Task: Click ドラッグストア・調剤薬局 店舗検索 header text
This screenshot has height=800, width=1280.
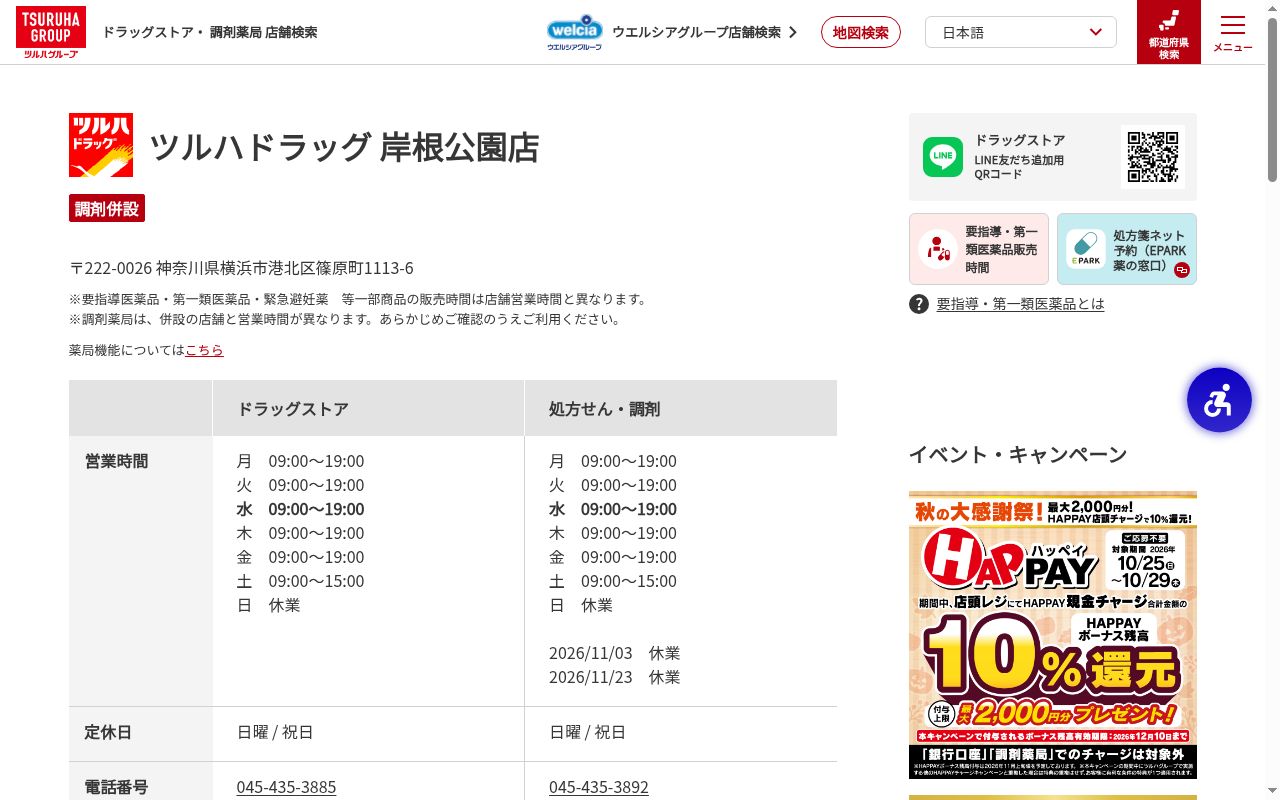Action: click(210, 32)
